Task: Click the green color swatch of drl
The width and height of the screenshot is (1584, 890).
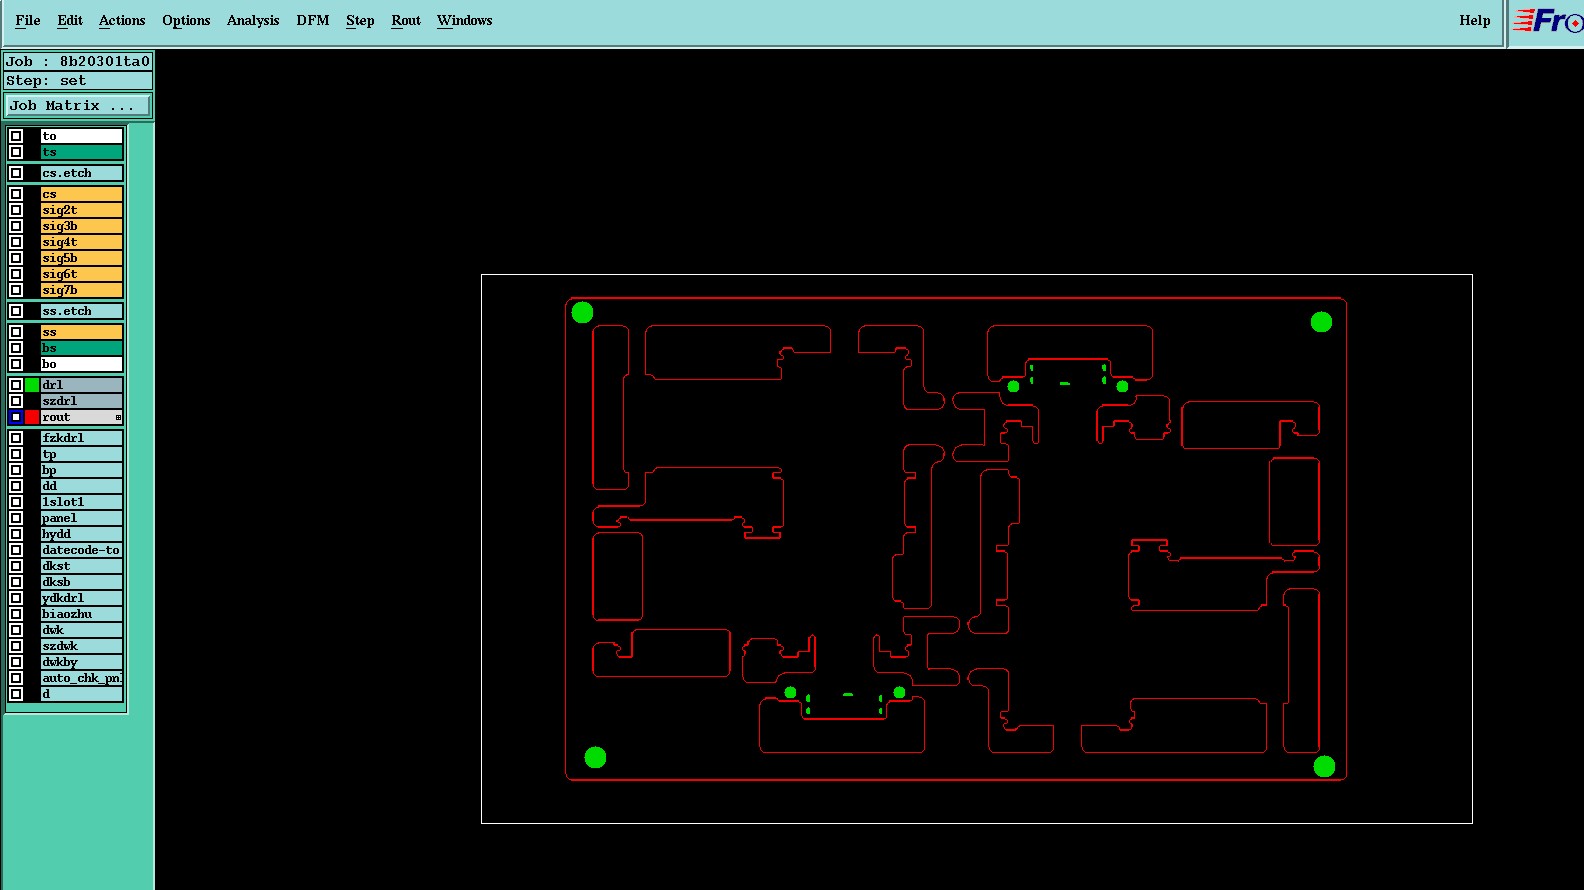Action: [x=32, y=385]
